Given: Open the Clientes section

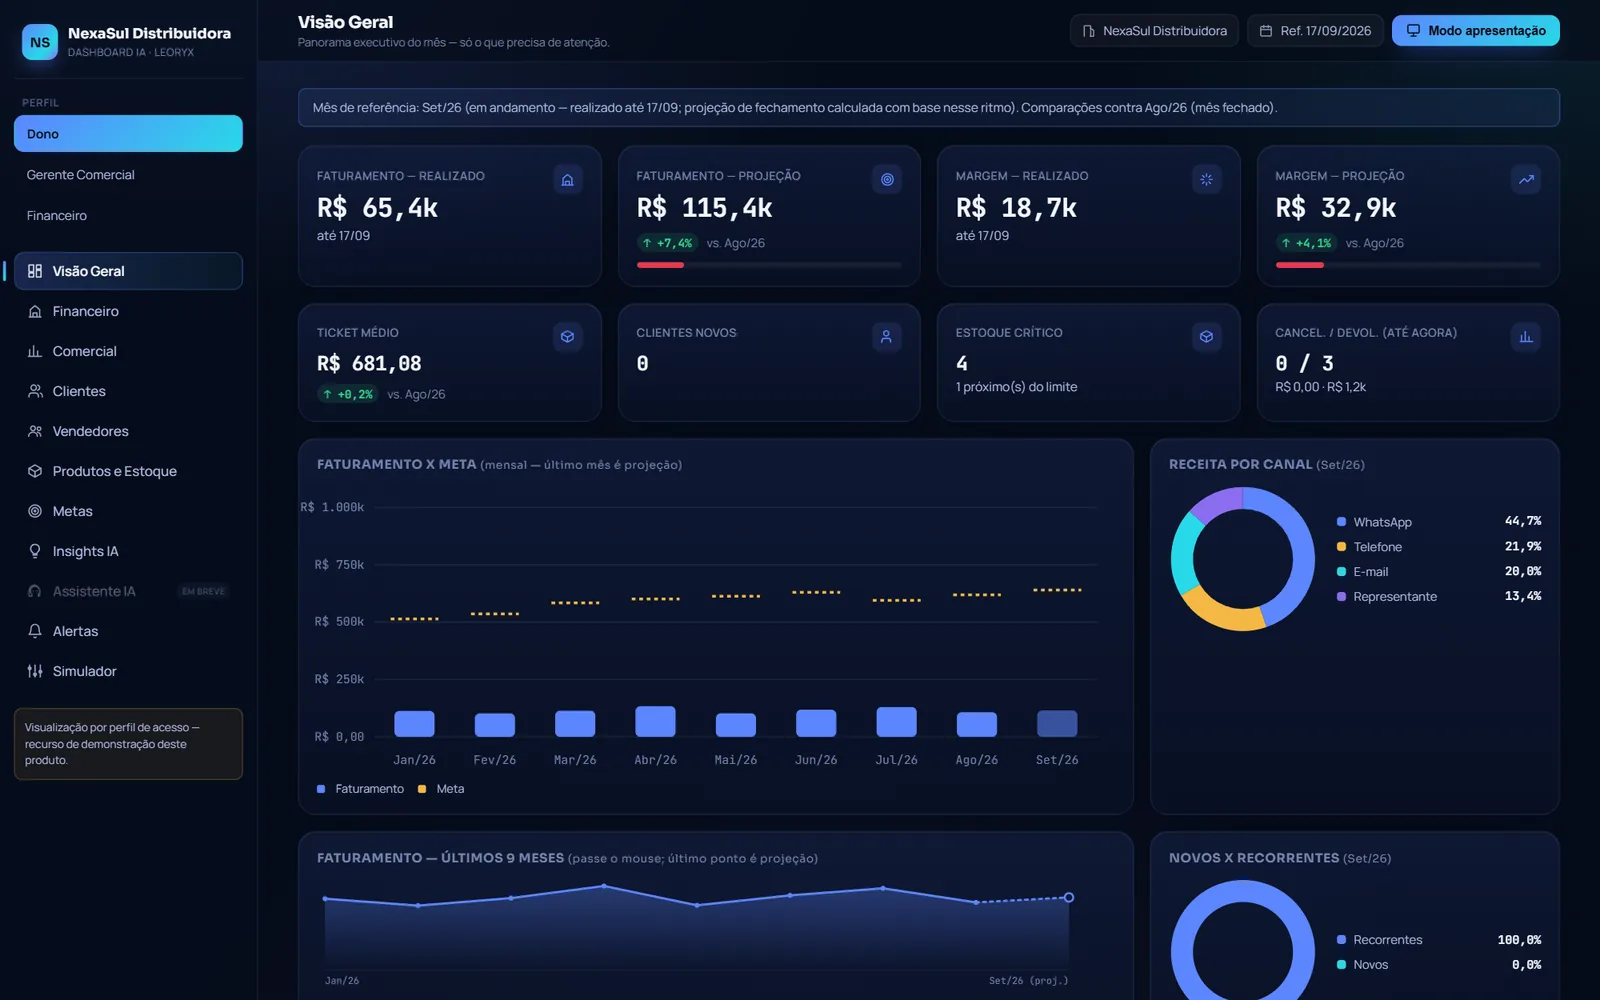Looking at the screenshot, I should coord(128,391).
